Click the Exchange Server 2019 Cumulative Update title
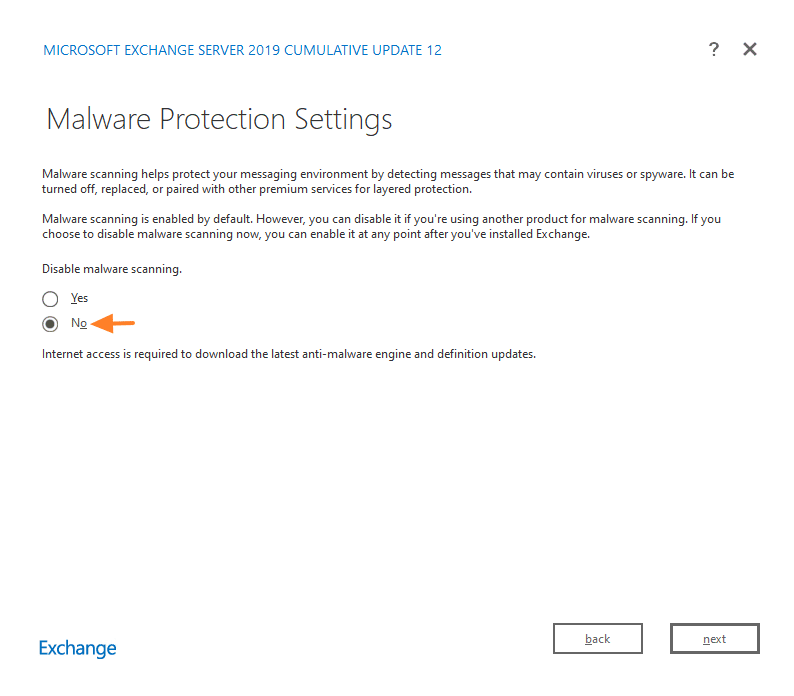Viewport: 794px width, 696px height. click(x=242, y=50)
